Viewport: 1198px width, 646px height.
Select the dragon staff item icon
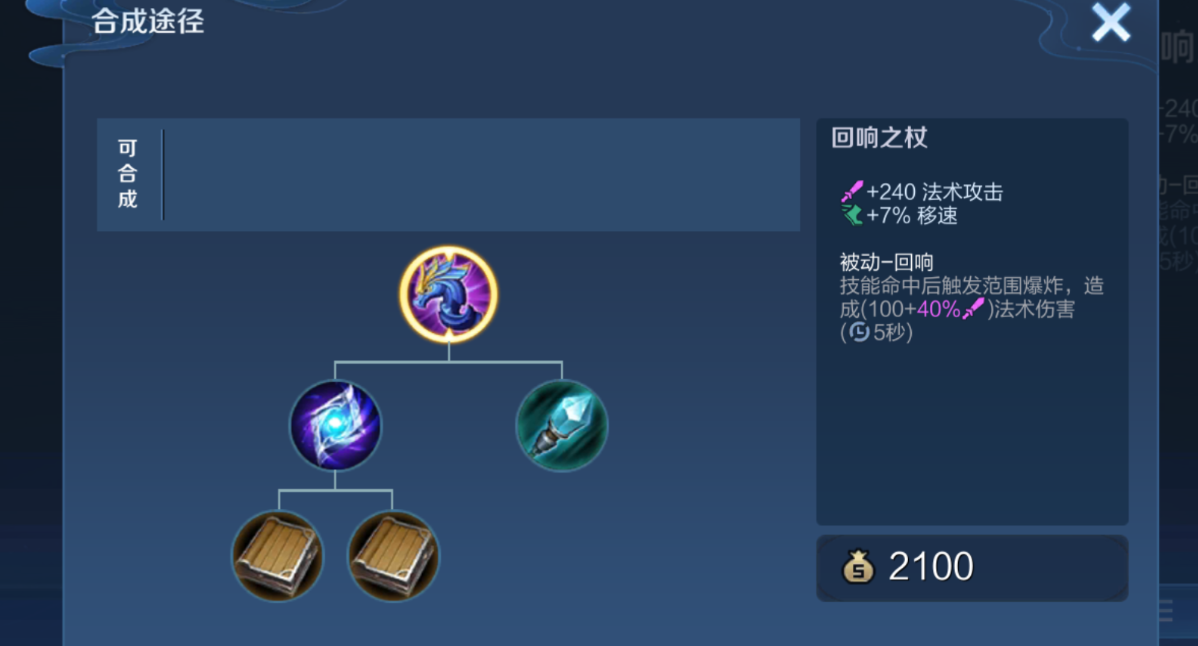[x=448, y=294]
